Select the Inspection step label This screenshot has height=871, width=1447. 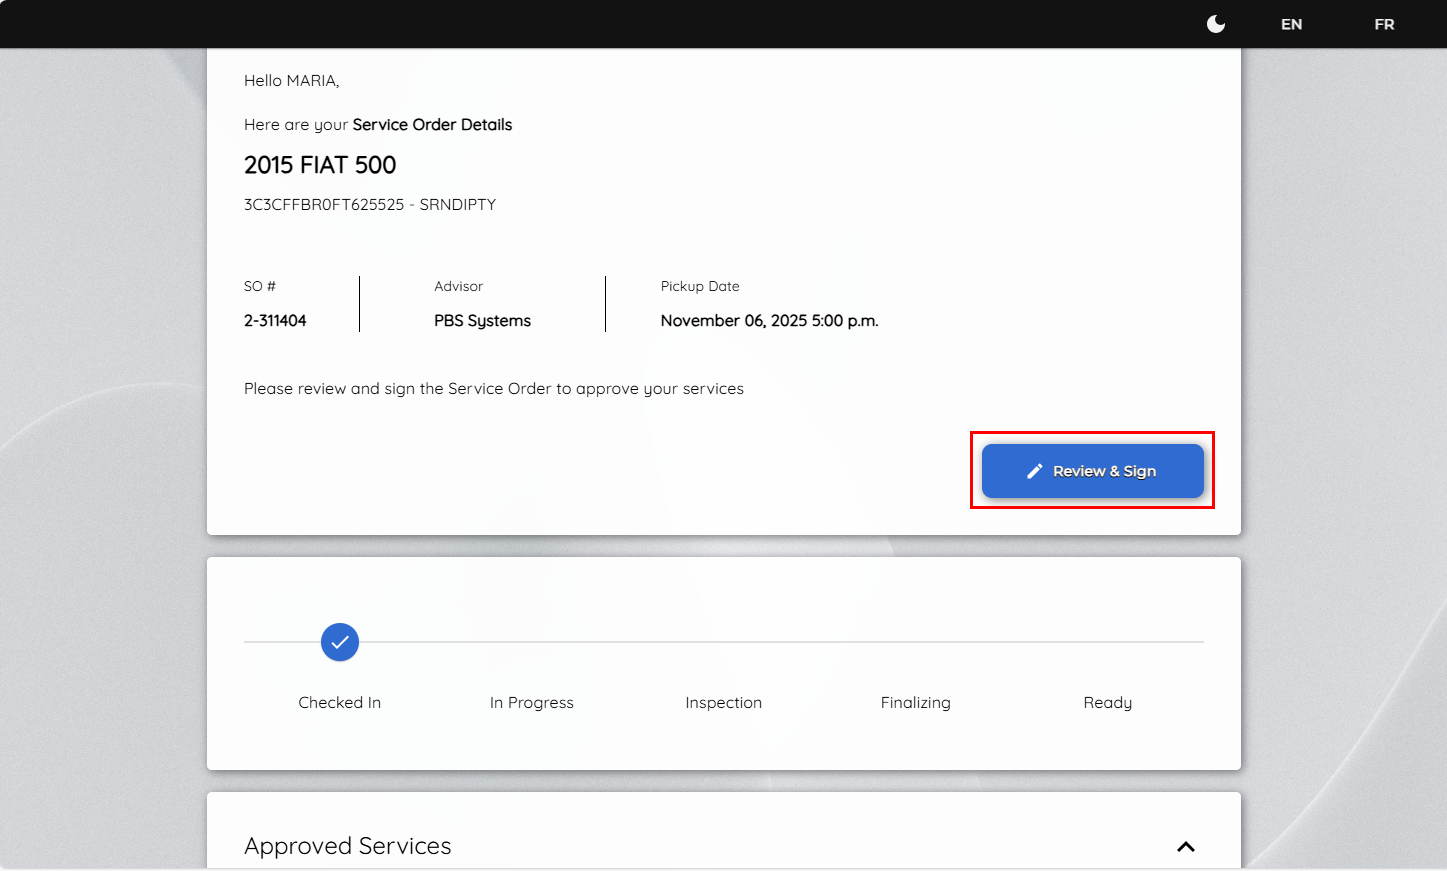click(x=723, y=703)
